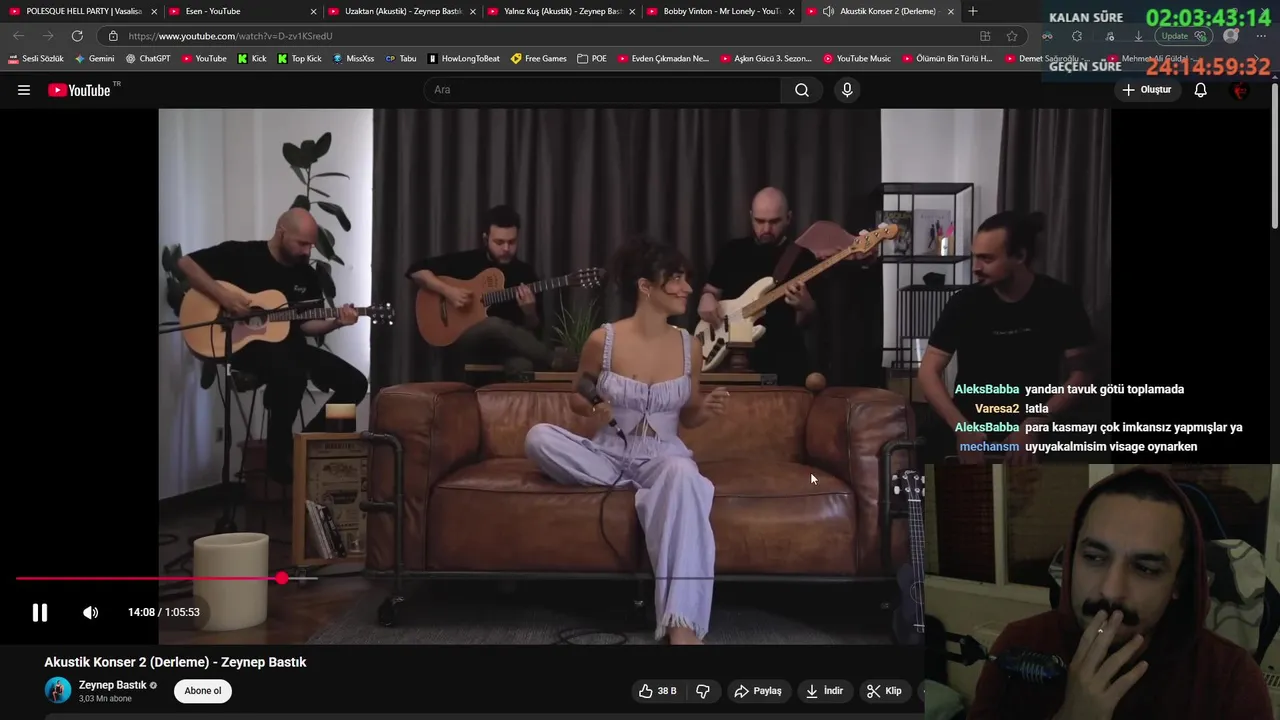The height and width of the screenshot is (720, 1280).
Task: Open Evden Çıkmadan Ne... bookmark
Action: pos(663,59)
